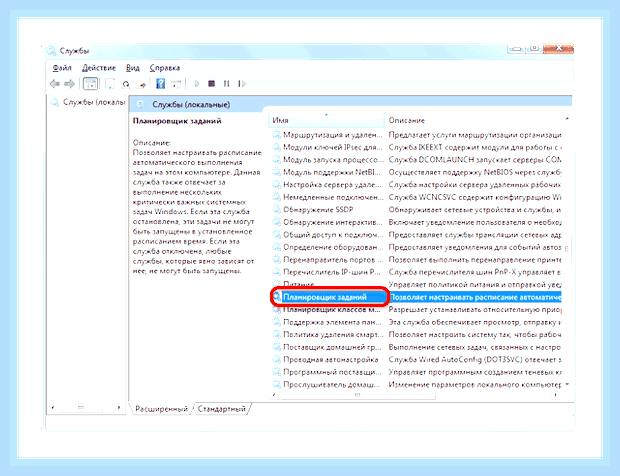This screenshot has width=620, height=476.
Task: Select the Планировщик классов м… service
Action: [x=332, y=310]
